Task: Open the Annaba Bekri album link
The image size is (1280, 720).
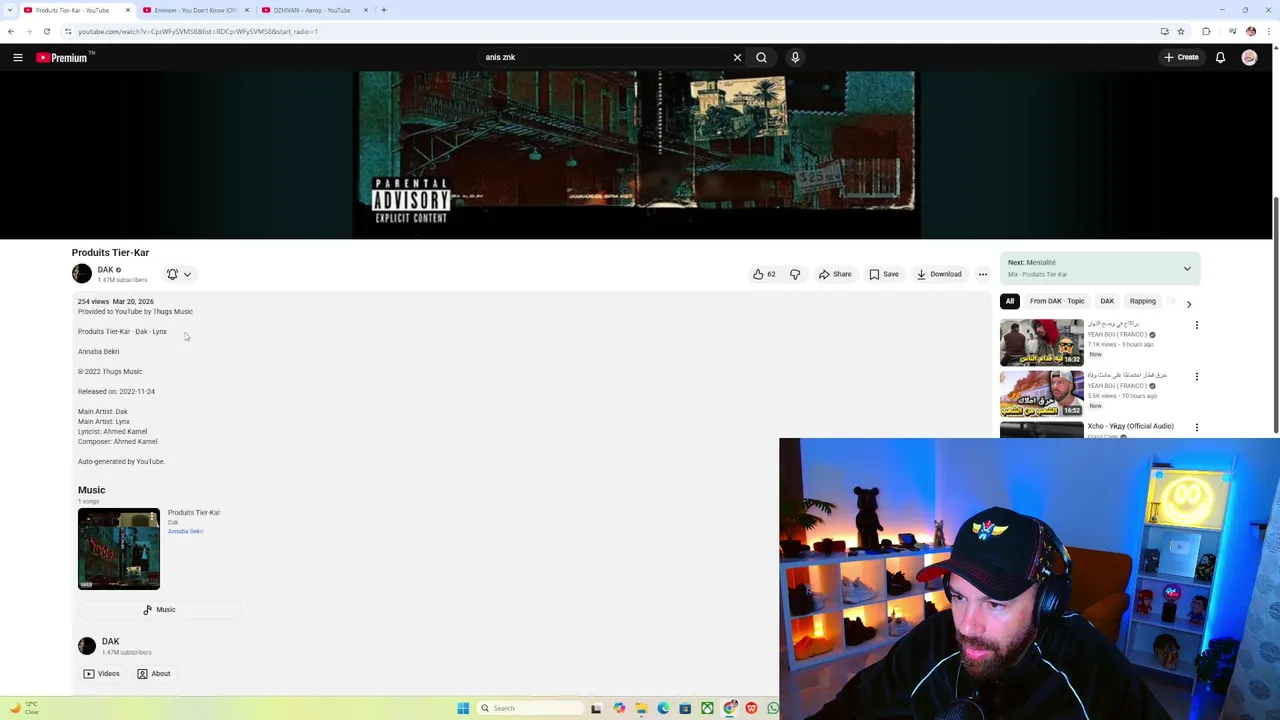Action: (x=185, y=531)
